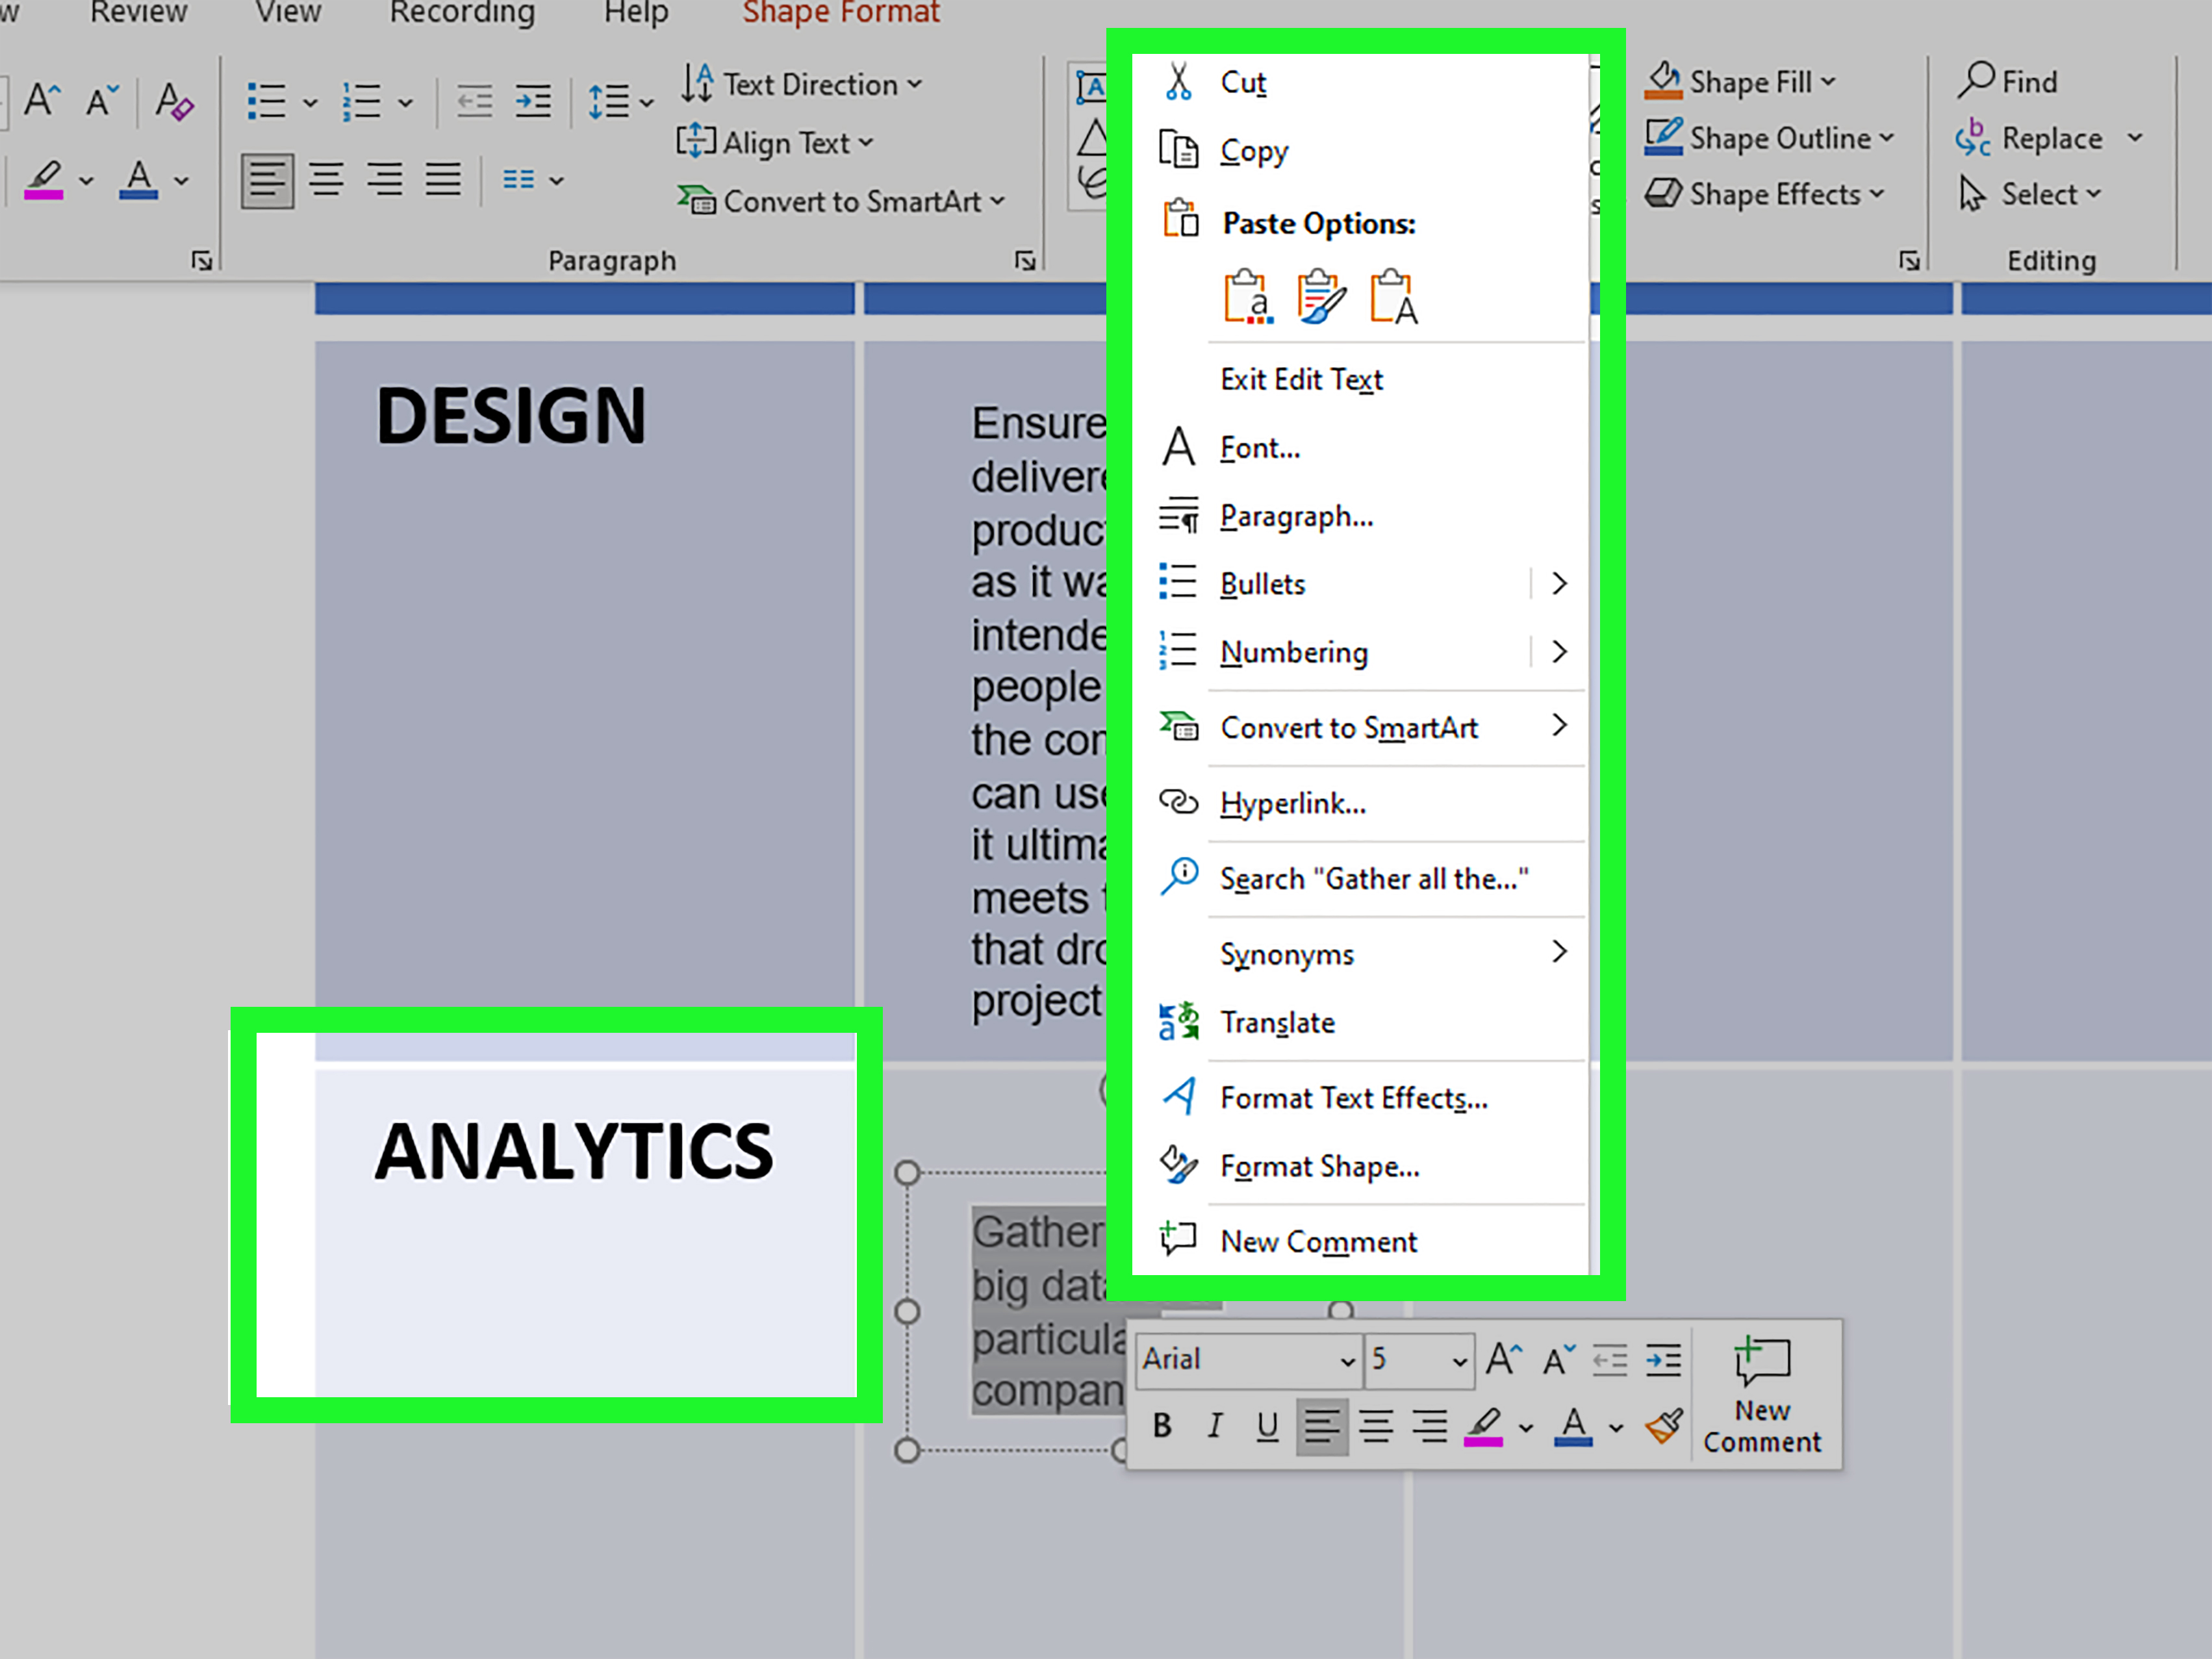Open Paragraph... from the context menu
The height and width of the screenshot is (1659, 2212).
click(1296, 517)
